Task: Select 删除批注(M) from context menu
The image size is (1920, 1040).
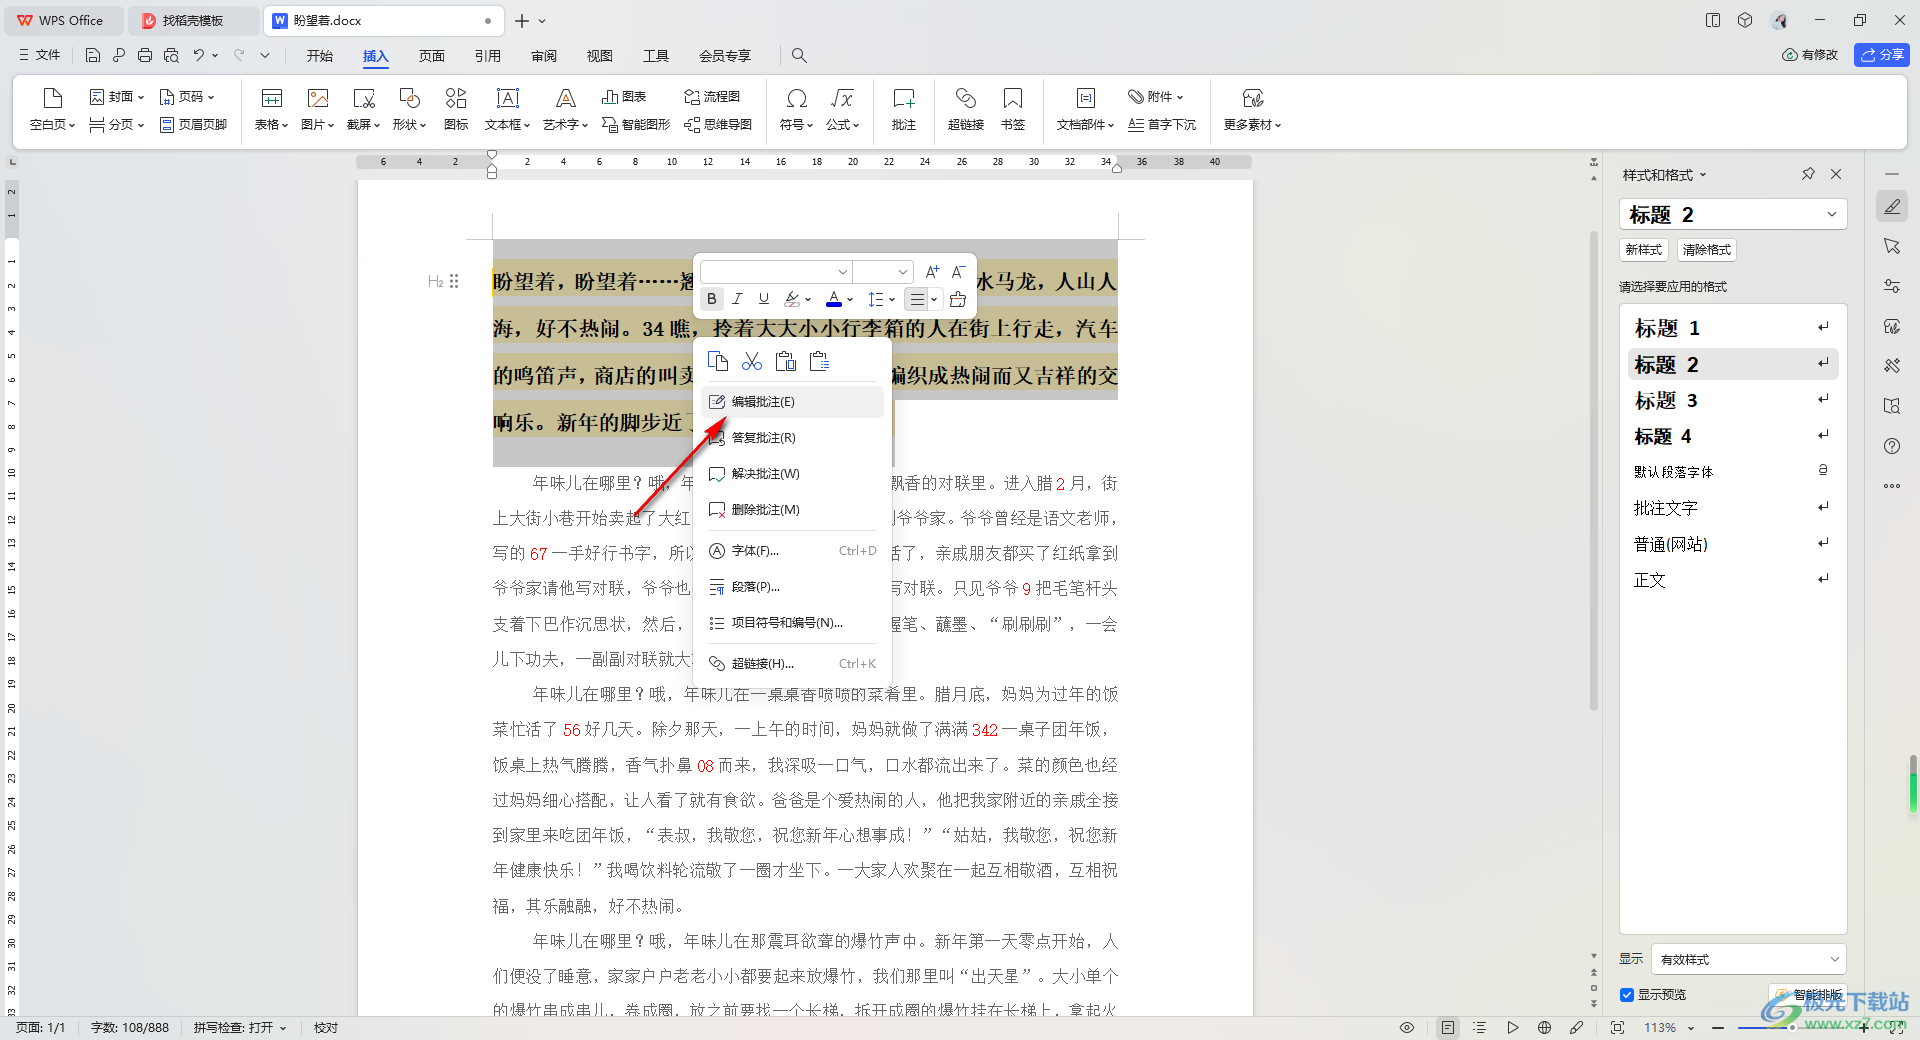Action: coord(792,510)
